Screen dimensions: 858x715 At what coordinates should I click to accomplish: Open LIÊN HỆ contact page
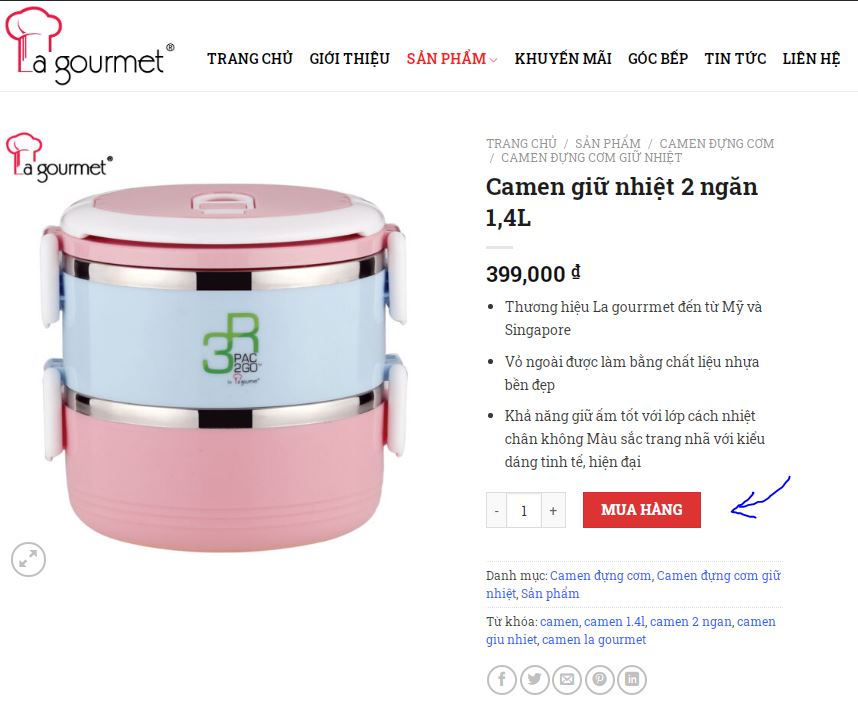coord(811,59)
